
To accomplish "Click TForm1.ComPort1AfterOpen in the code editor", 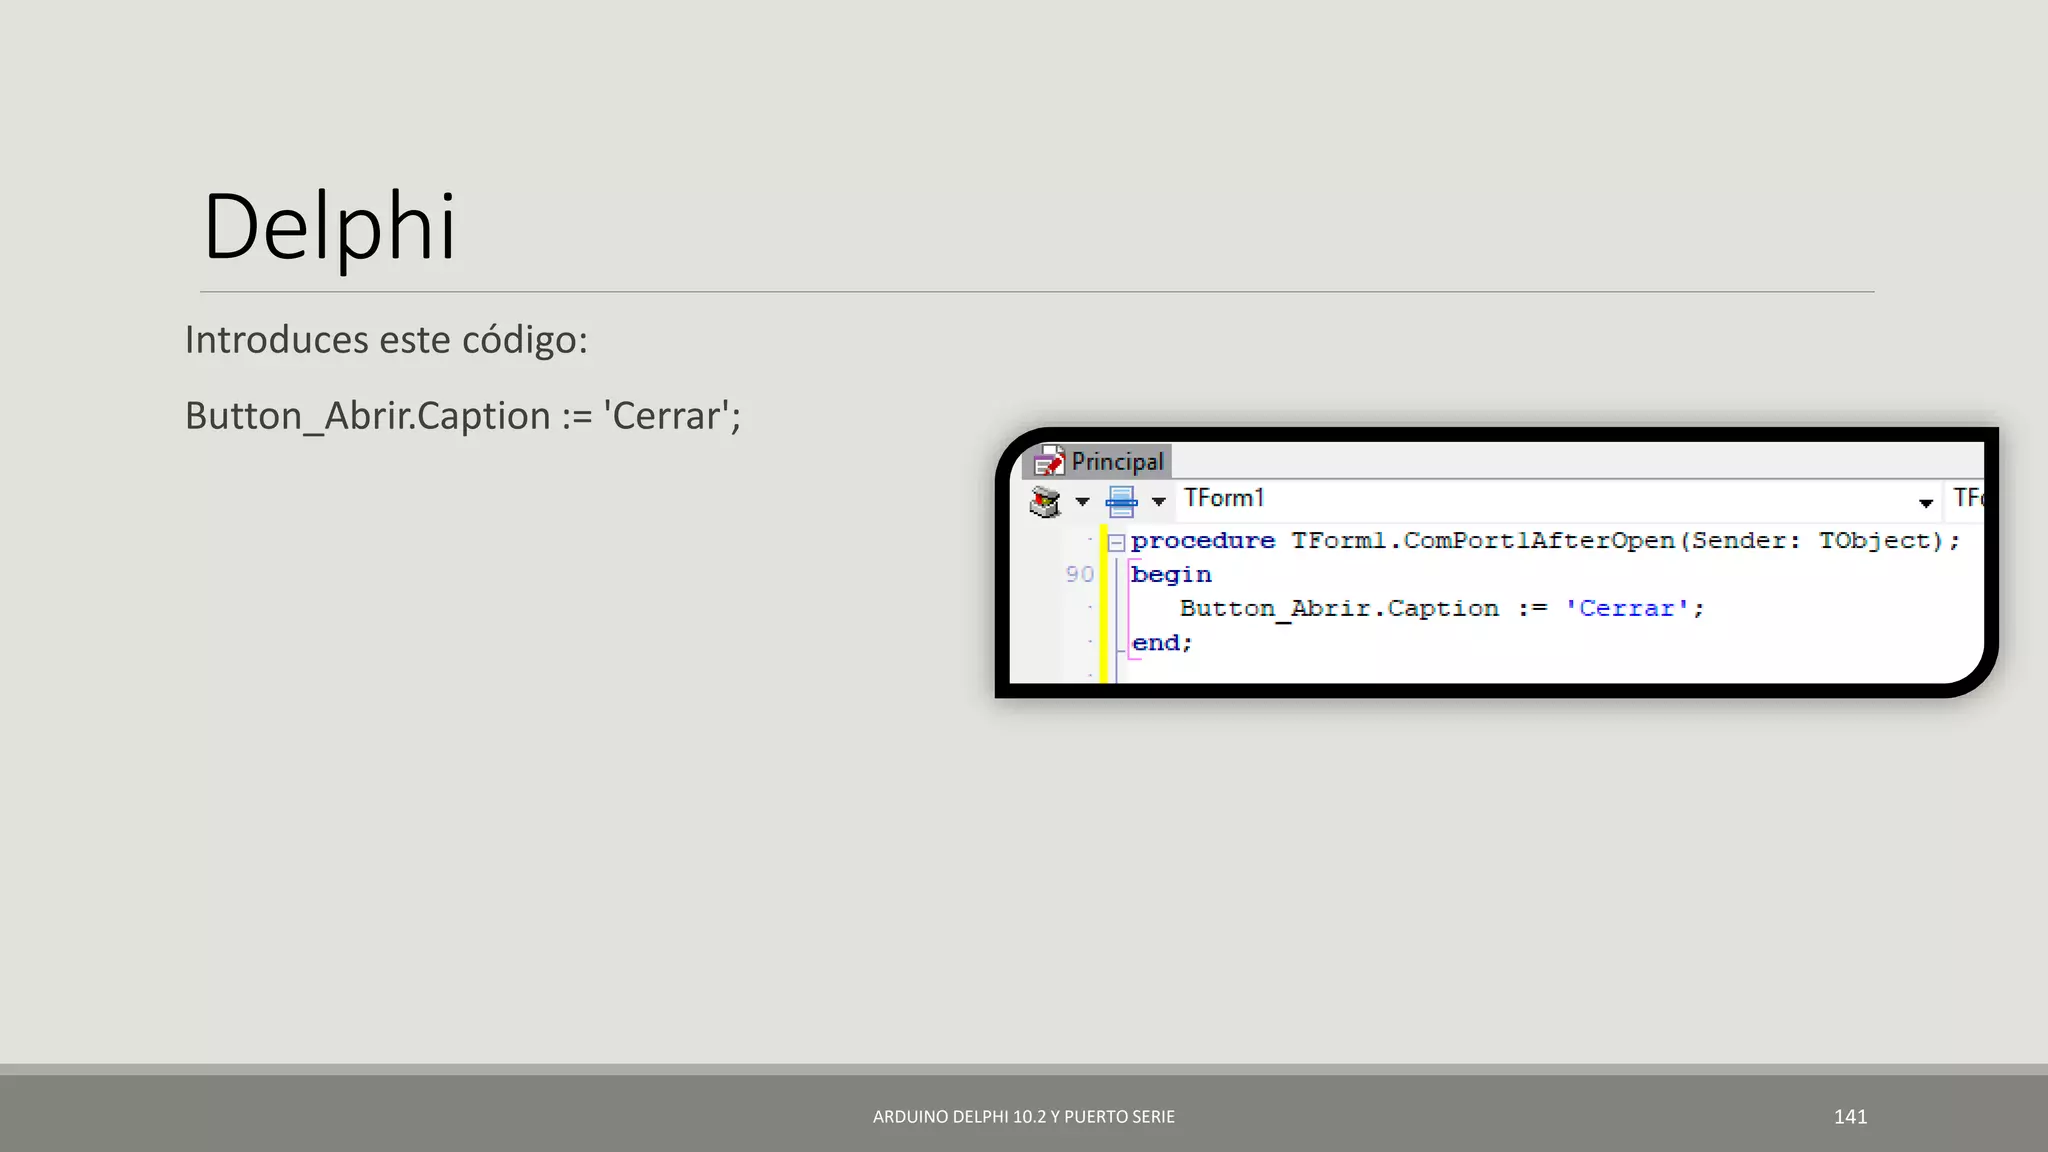I will point(1483,541).
